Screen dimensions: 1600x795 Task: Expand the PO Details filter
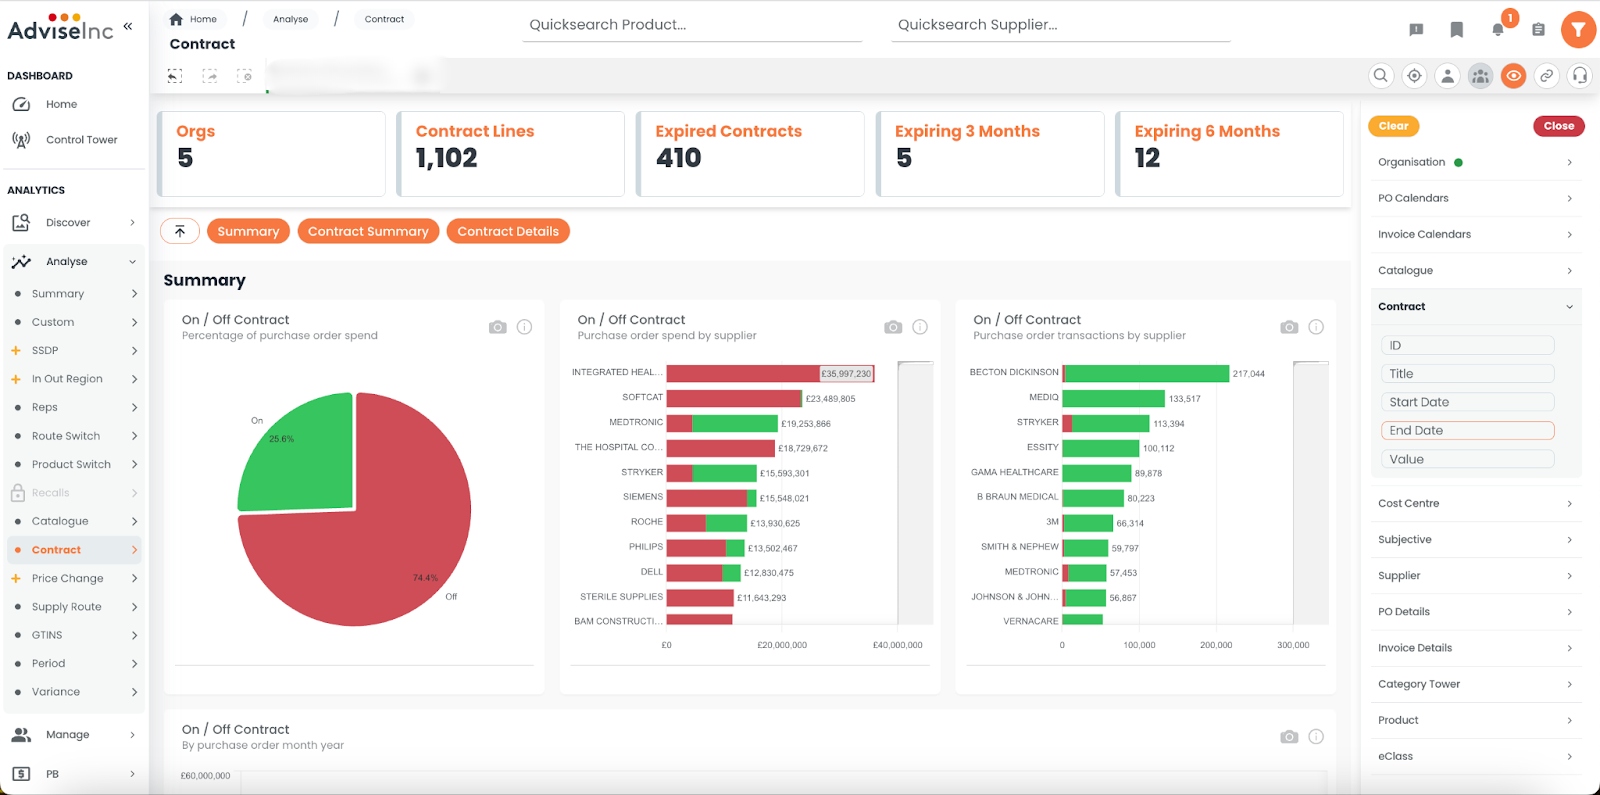click(x=1475, y=611)
